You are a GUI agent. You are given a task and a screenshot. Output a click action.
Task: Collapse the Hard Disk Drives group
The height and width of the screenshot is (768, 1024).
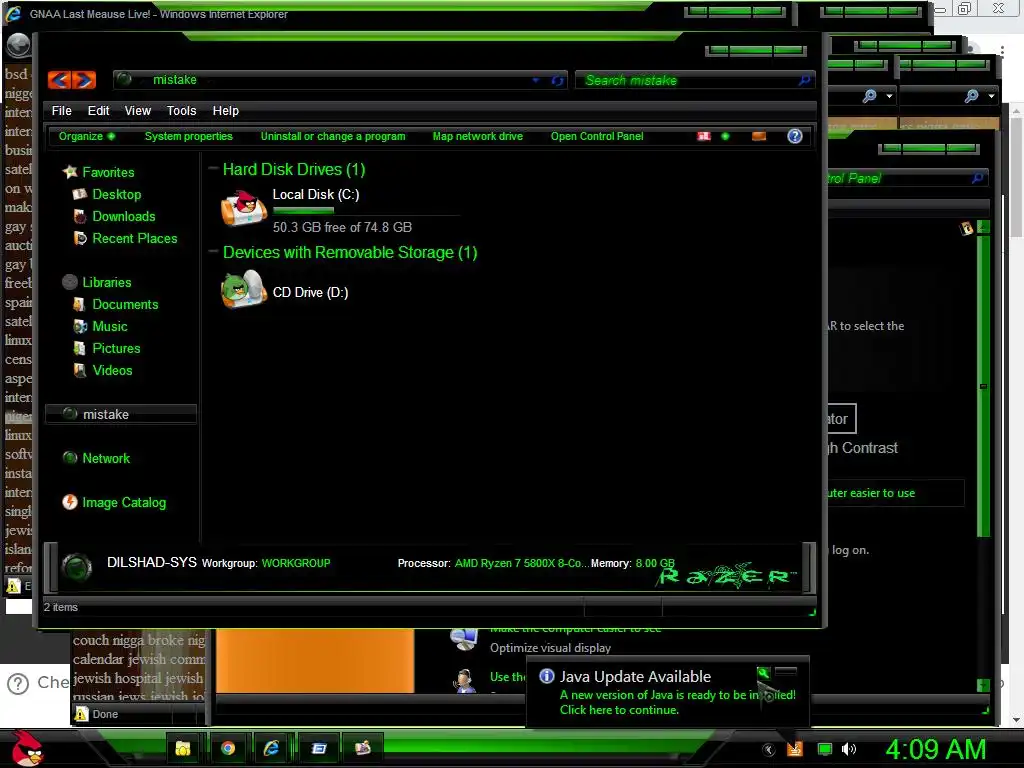(x=214, y=168)
